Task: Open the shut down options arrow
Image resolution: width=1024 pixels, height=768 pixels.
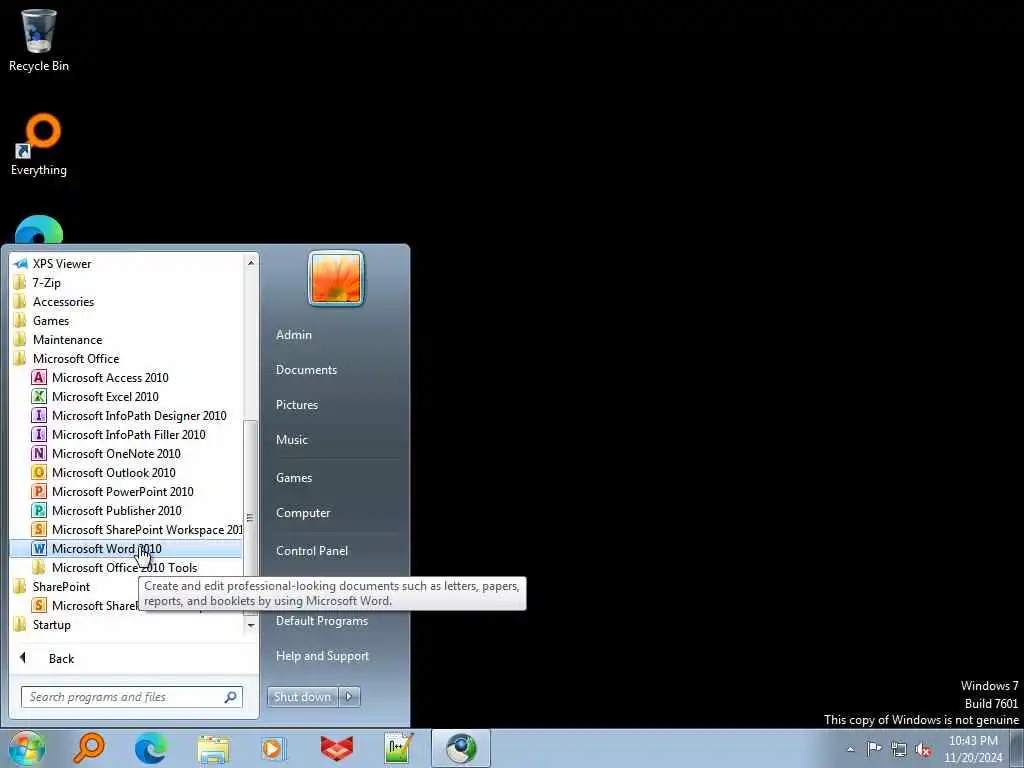Action: click(349, 697)
